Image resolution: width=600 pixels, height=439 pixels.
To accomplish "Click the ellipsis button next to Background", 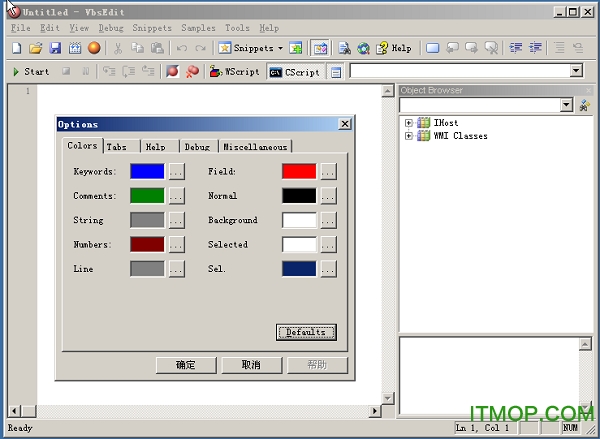I will tap(329, 220).
